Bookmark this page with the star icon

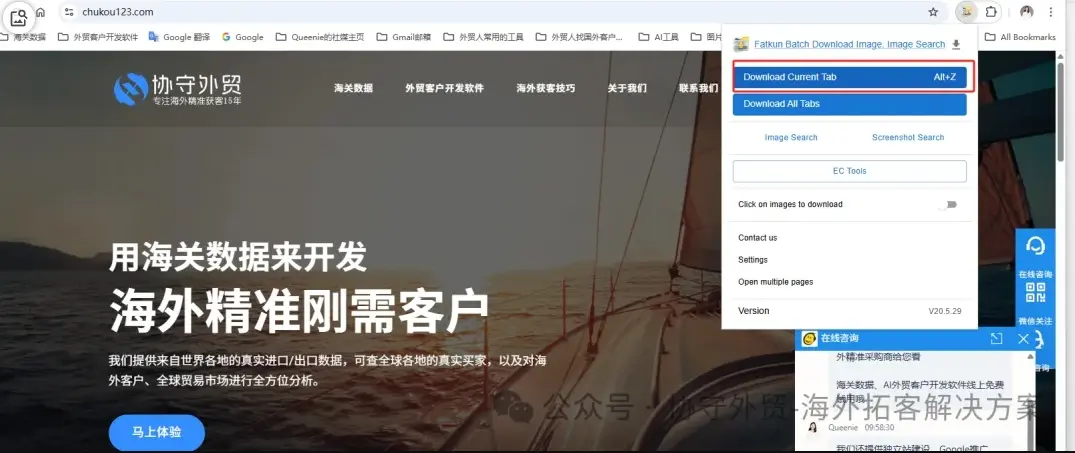coord(933,12)
